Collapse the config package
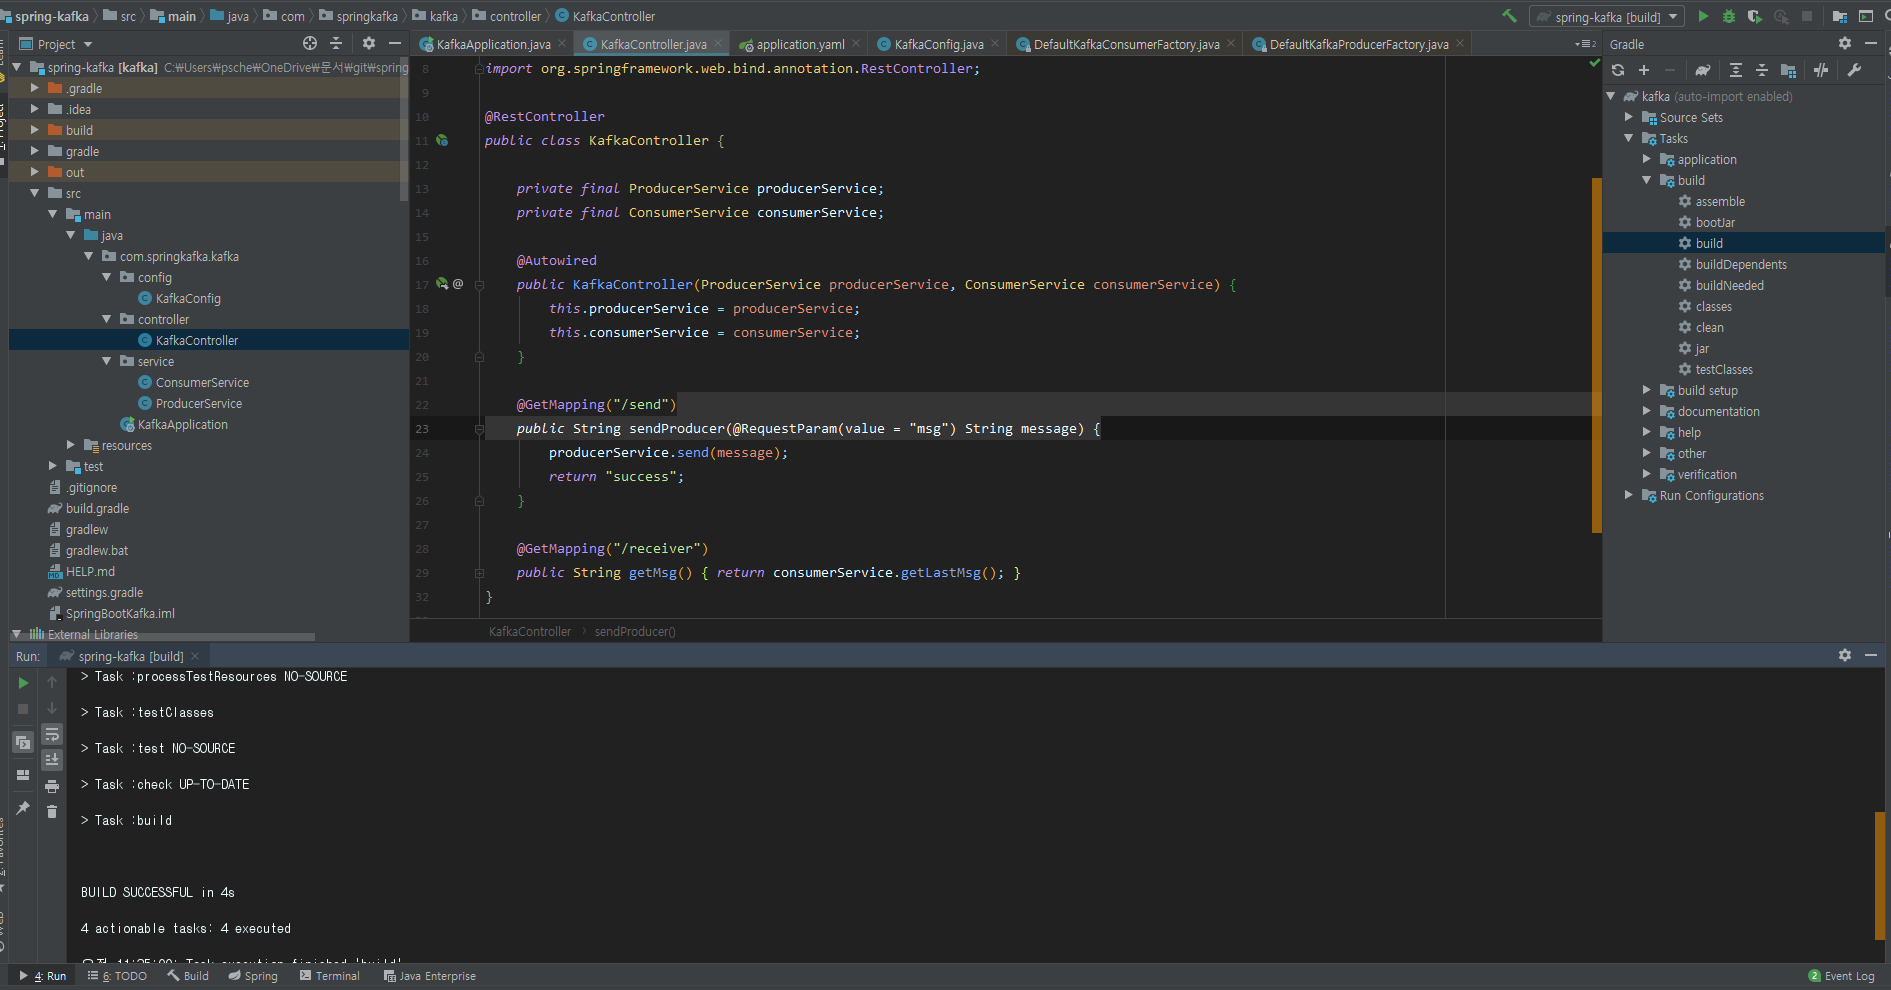The image size is (1891, 990). coord(107,277)
